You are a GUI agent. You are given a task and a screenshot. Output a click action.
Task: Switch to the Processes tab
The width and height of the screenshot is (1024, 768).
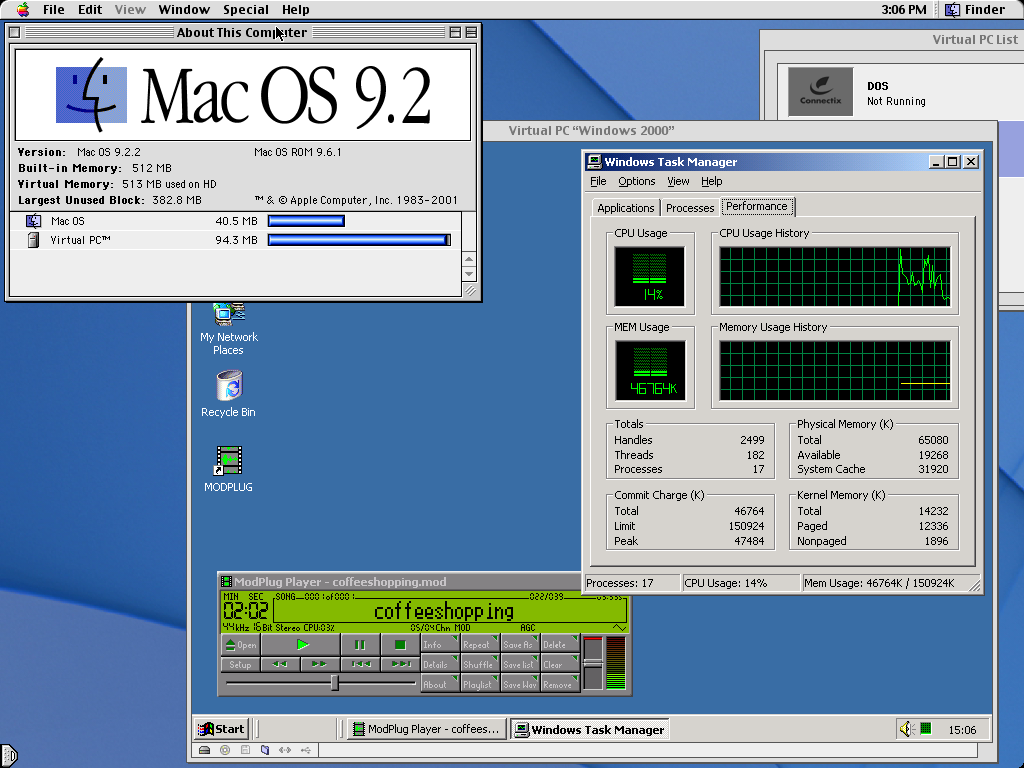[x=690, y=208]
